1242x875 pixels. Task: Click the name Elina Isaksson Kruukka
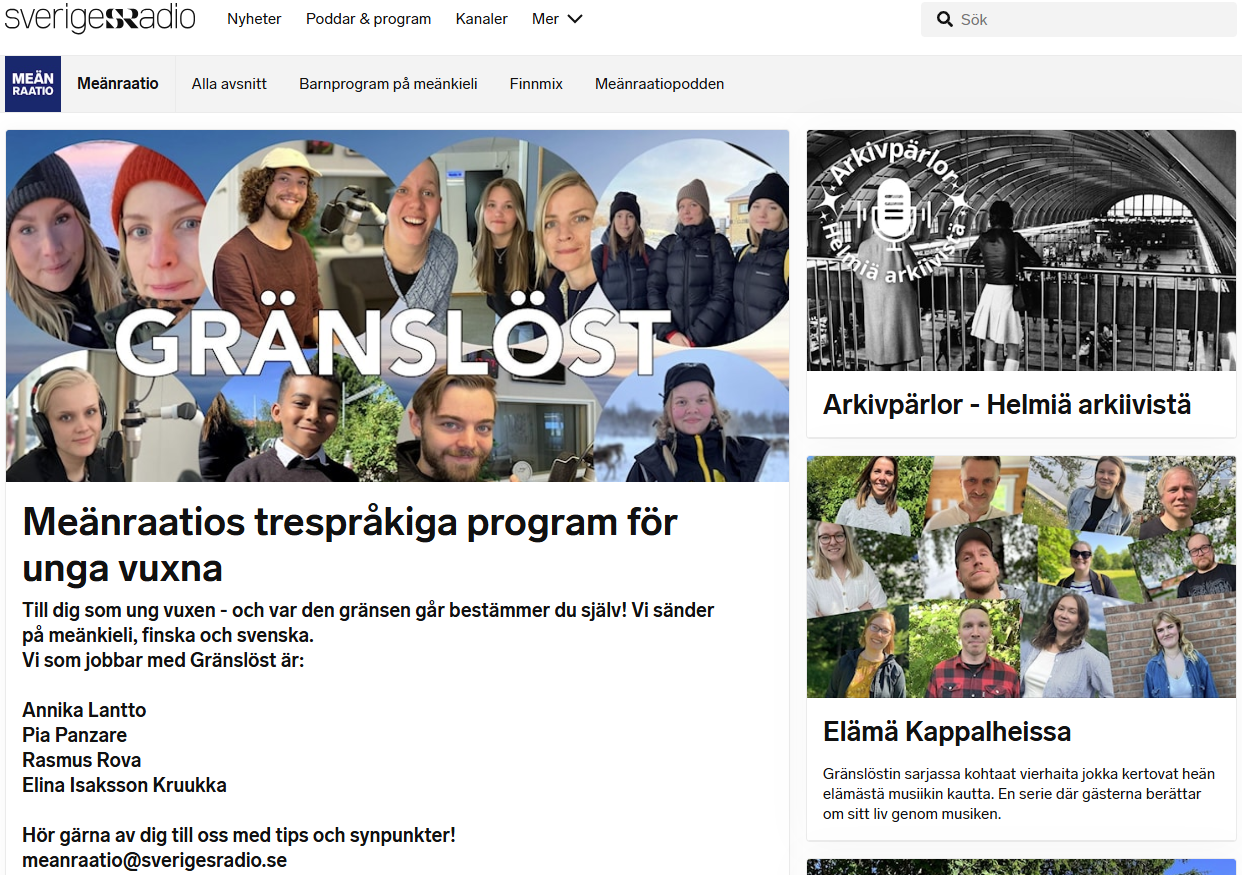(124, 785)
